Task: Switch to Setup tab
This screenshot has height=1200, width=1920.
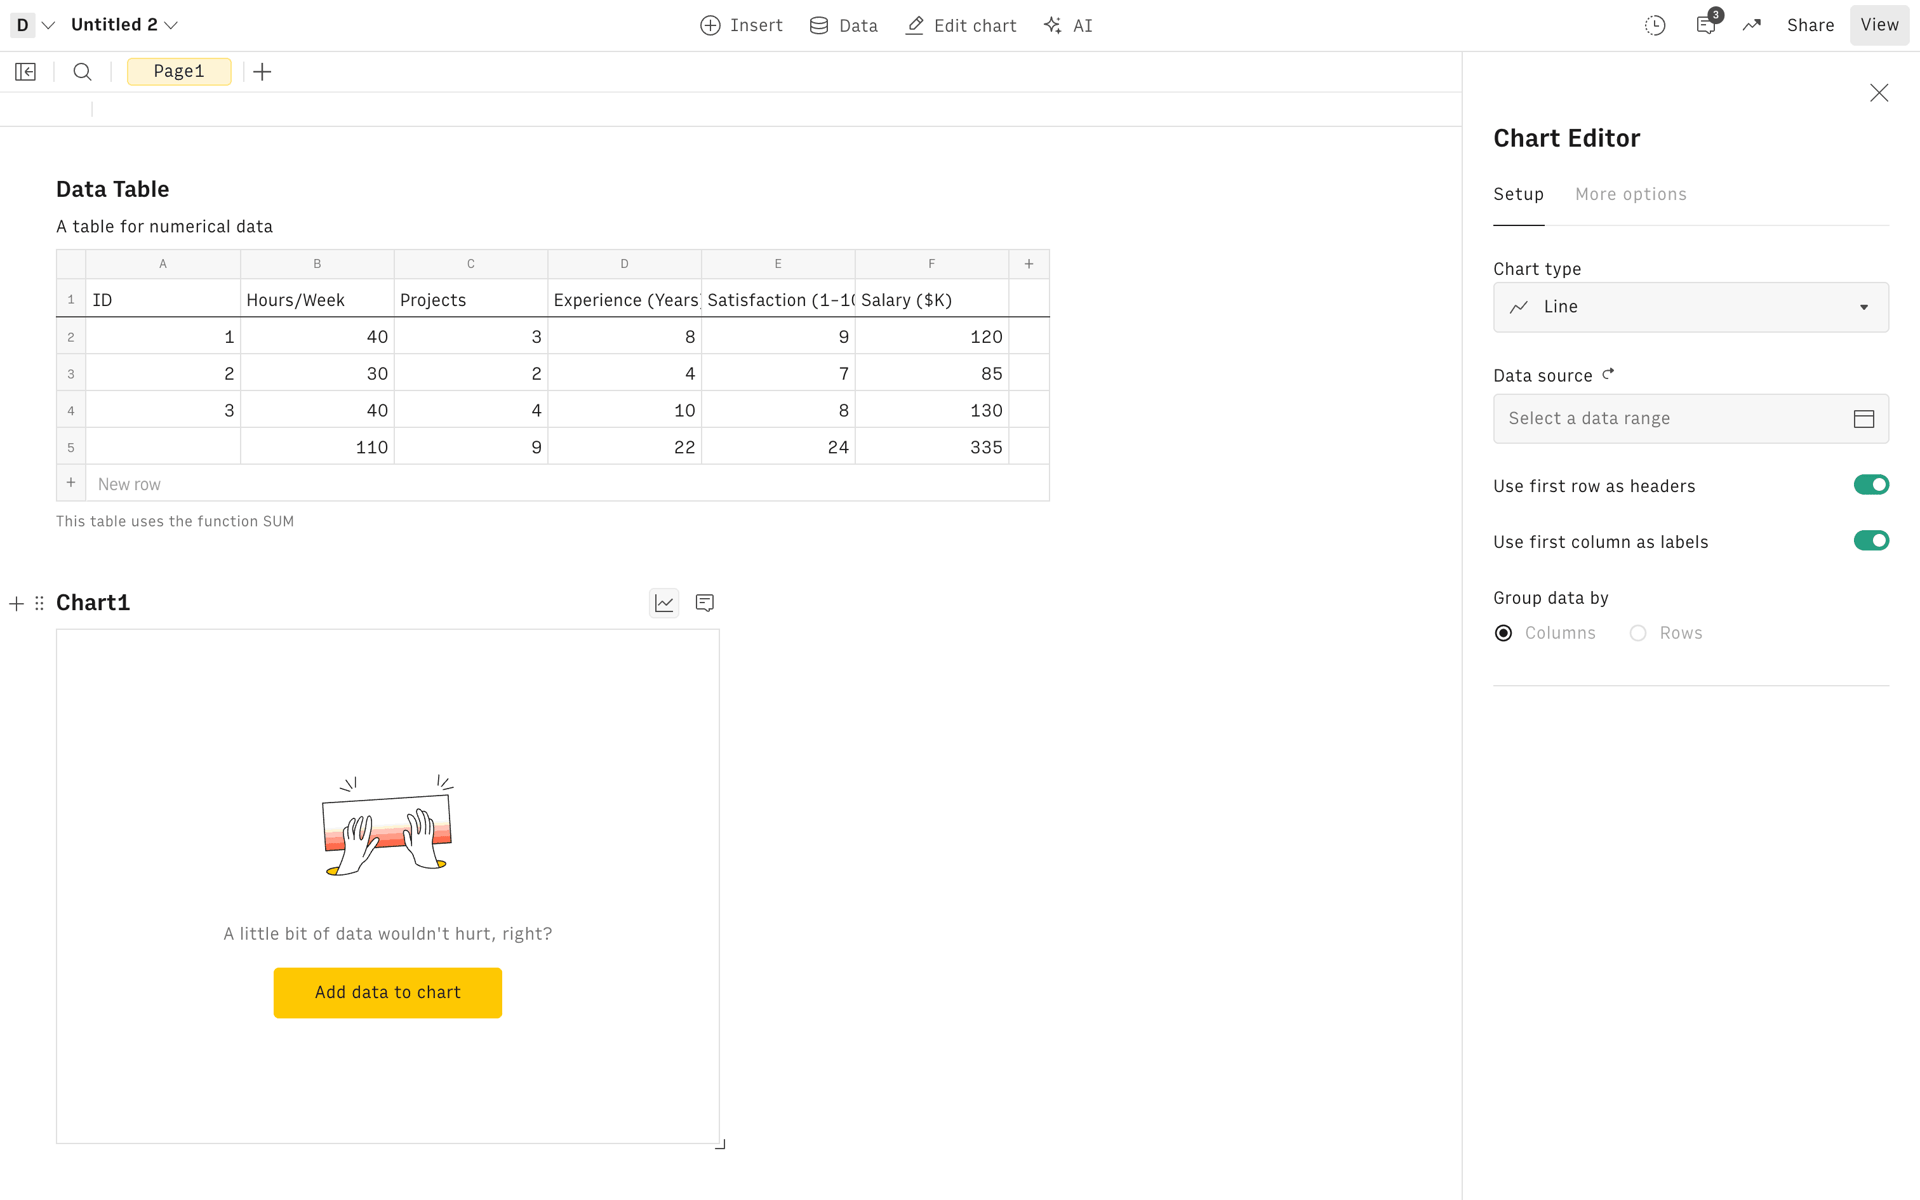Action: [x=1518, y=194]
